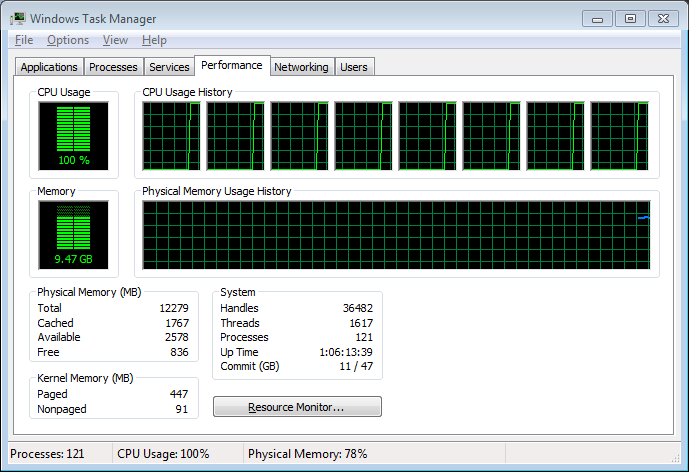Click the Handles value 36482
This screenshot has width=689, height=472.
[358, 308]
